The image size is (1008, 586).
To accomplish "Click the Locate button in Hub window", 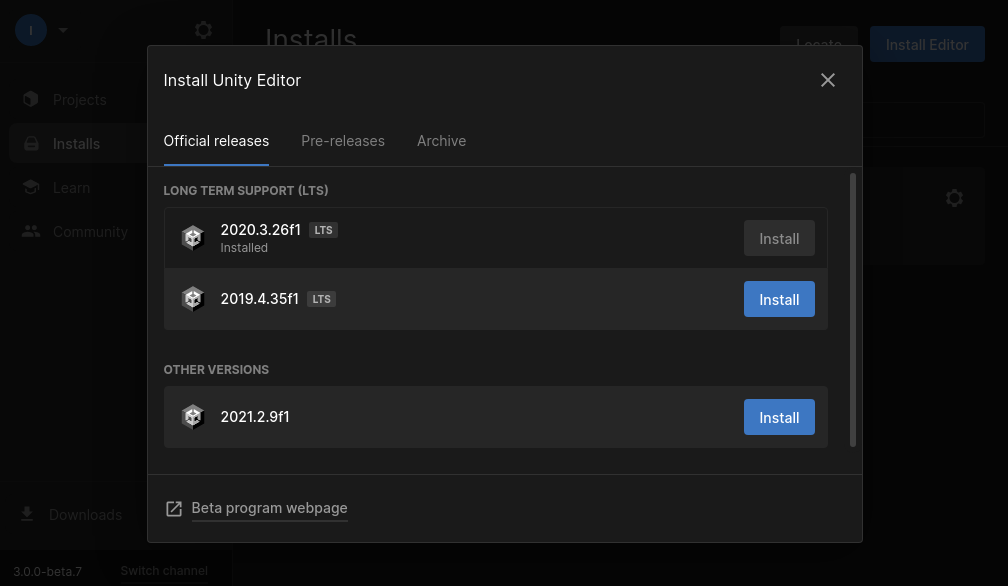I will (818, 36).
